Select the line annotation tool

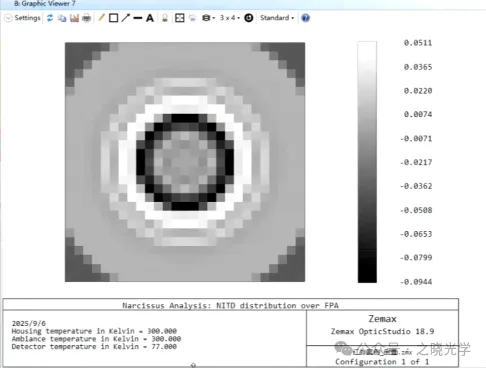[x=138, y=18]
